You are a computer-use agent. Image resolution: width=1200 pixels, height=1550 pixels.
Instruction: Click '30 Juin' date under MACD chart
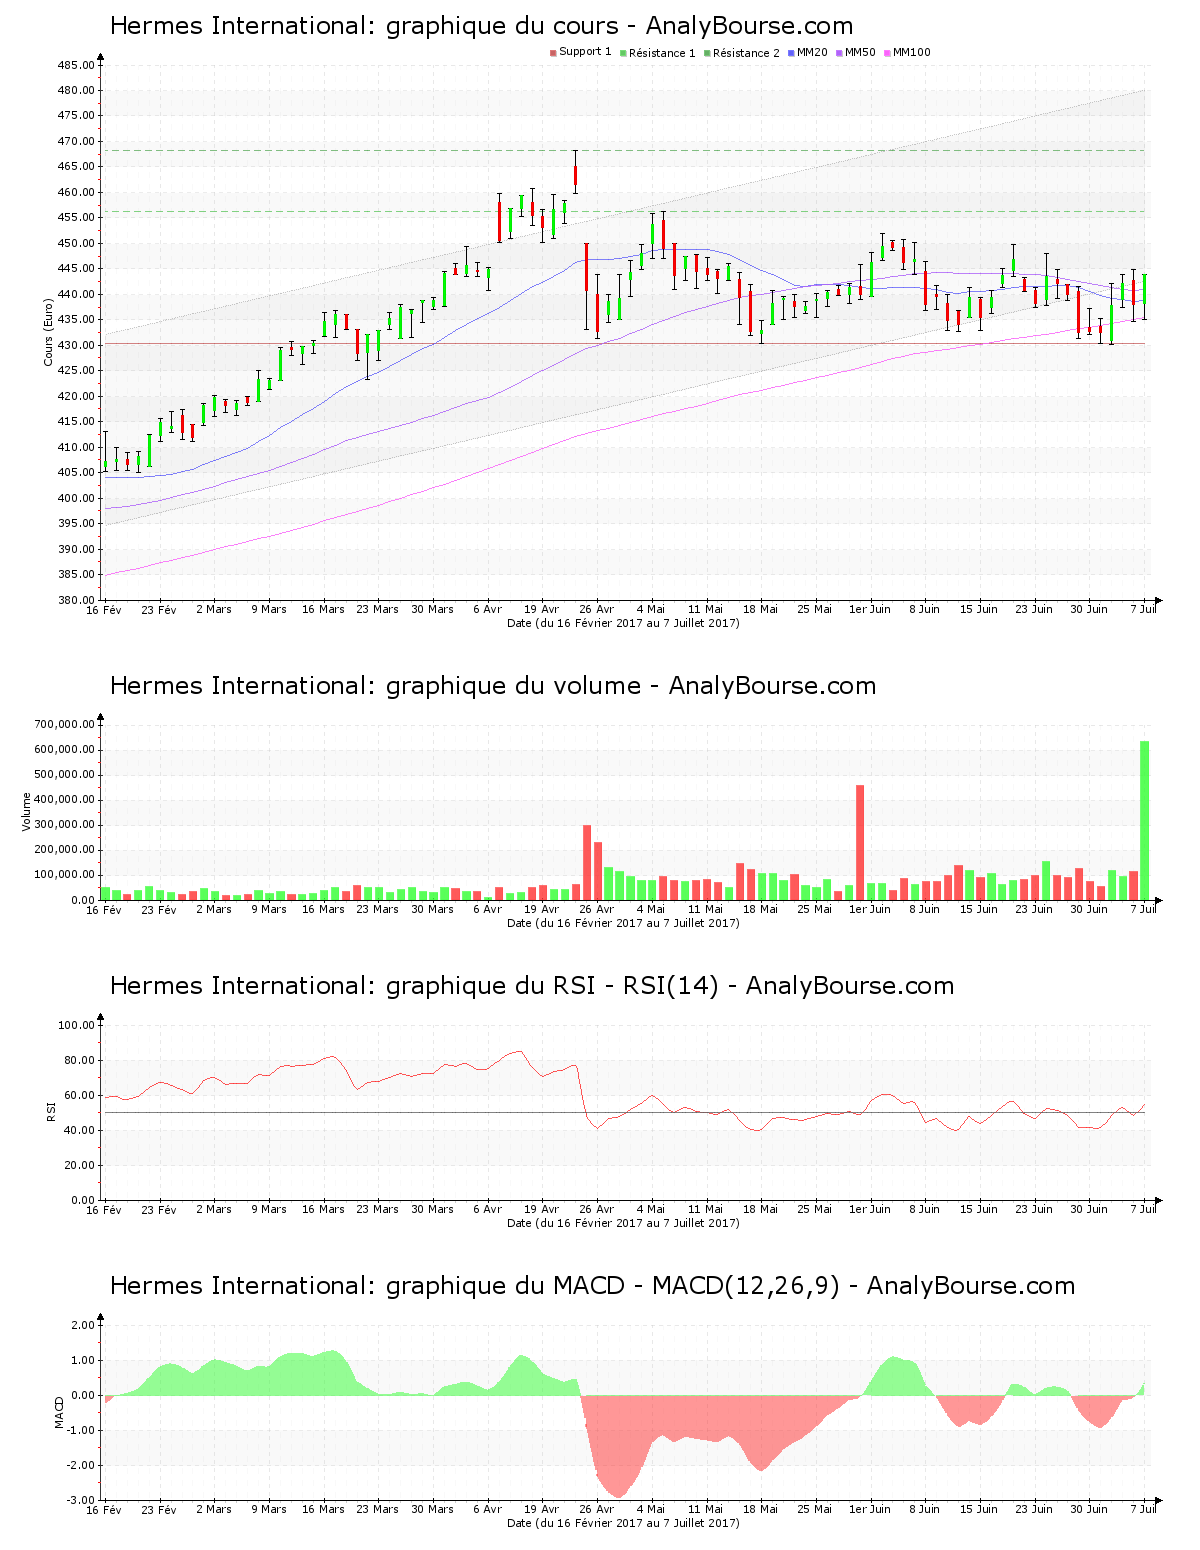1089,1509
